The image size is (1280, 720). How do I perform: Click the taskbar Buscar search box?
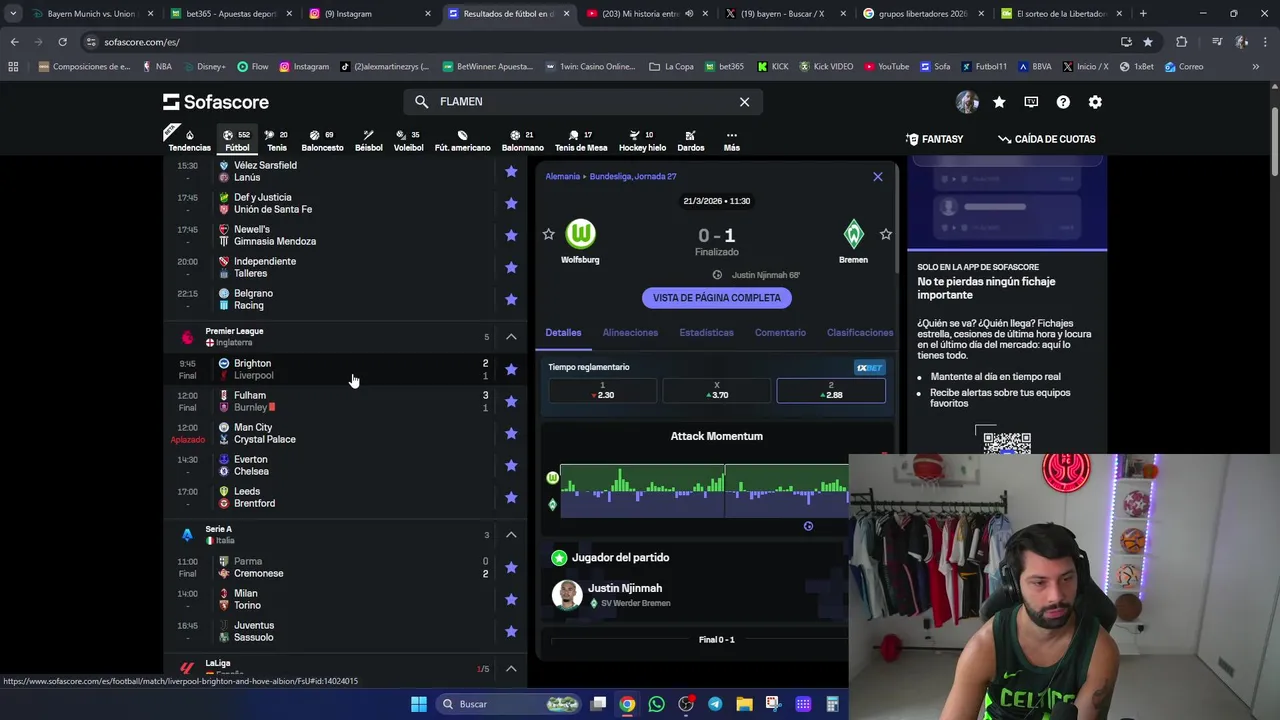[x=510, y=704]
